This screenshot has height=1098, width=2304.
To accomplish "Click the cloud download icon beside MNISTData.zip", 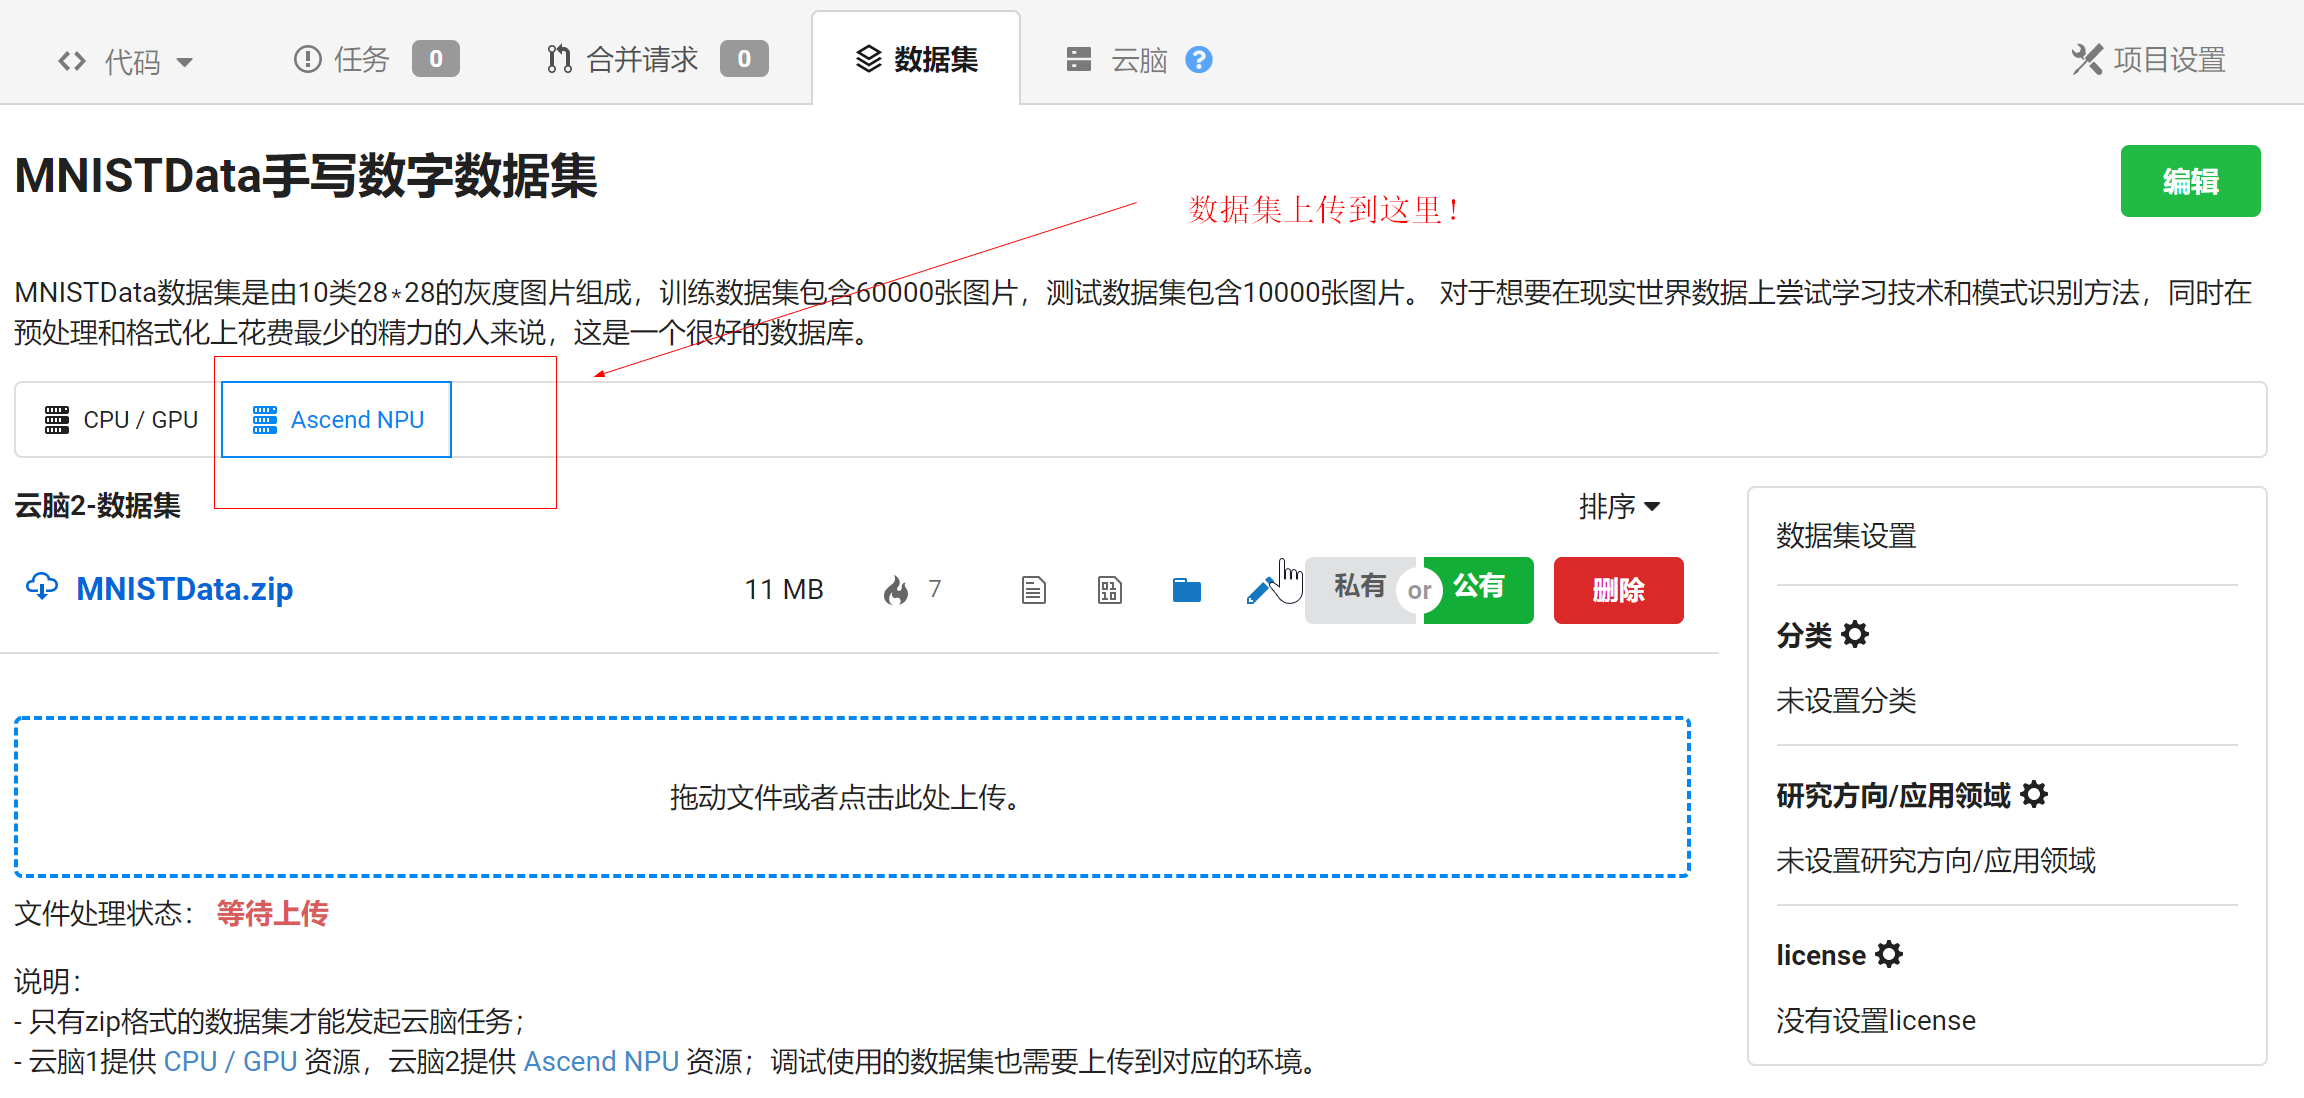I will click(x=42, y=587).
